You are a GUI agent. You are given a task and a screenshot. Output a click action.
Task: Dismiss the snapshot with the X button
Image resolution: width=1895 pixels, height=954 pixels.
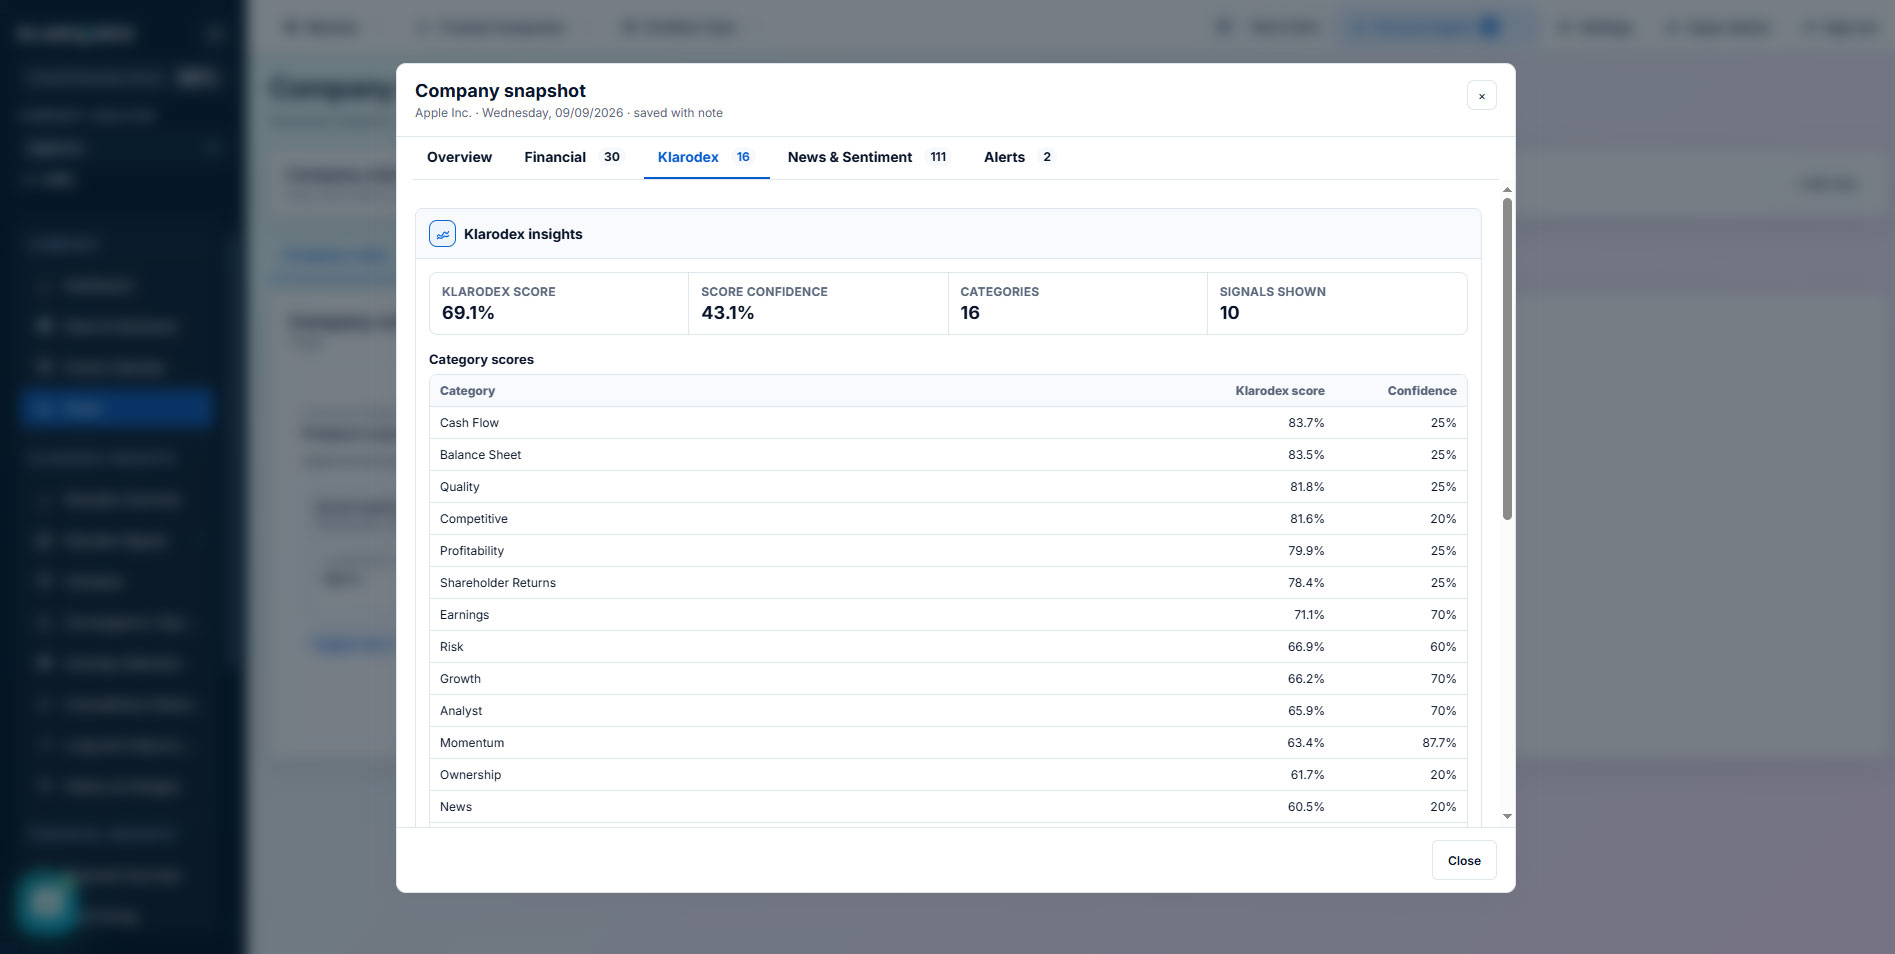[x=1481, y=96]
